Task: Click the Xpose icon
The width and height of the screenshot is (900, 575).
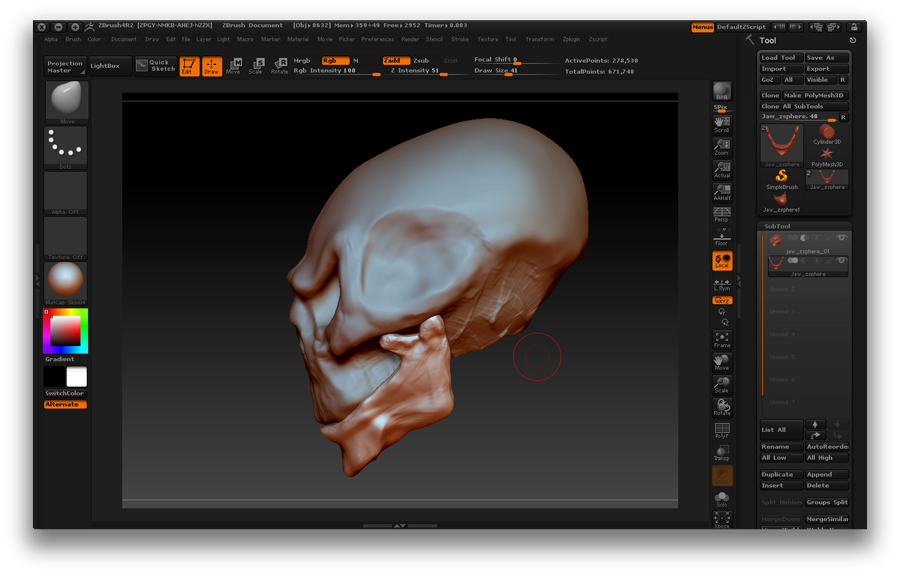Action: (x=721, y=520)
